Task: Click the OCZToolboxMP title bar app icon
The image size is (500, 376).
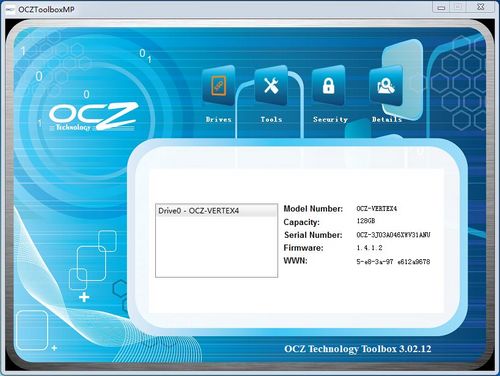Action: point(11,9)
